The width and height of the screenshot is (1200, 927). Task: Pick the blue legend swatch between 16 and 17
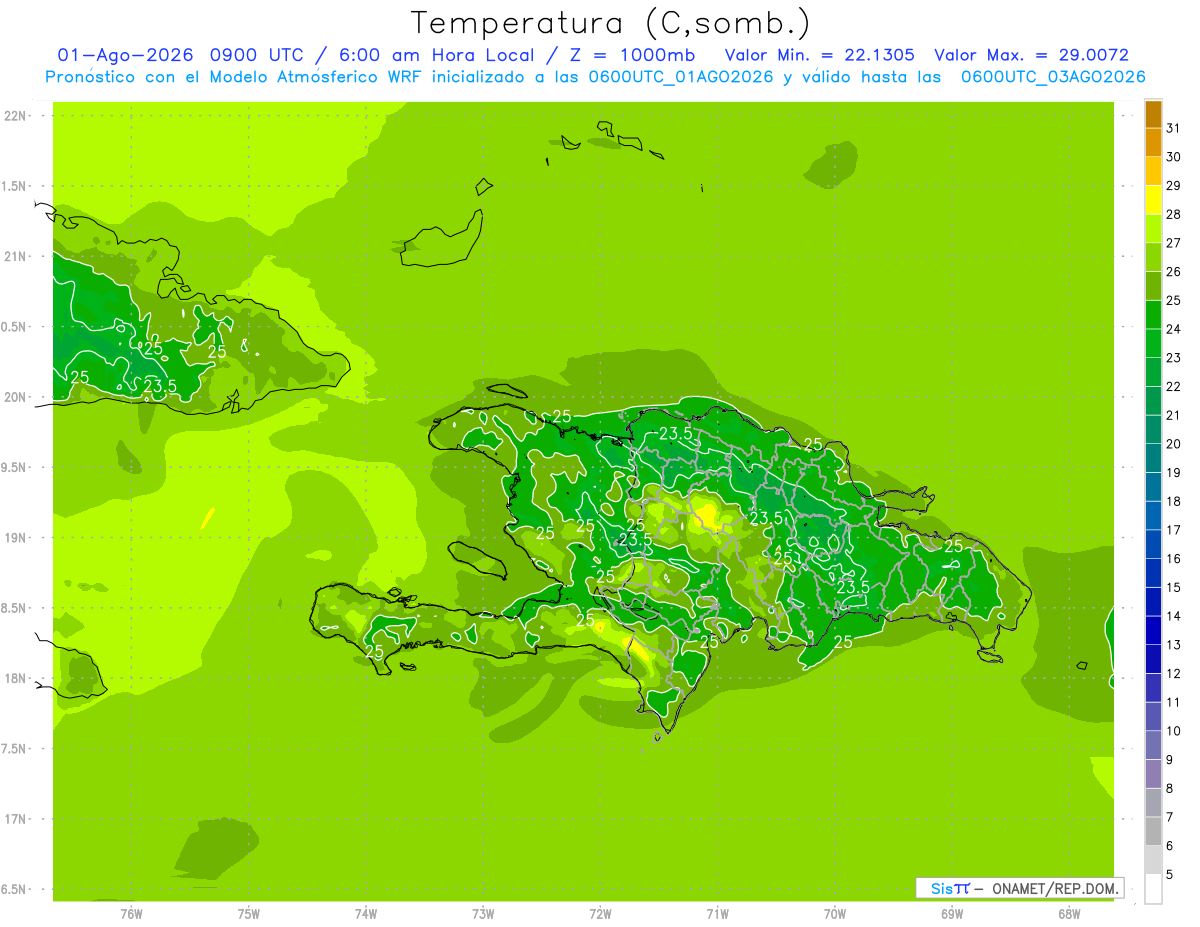[x=1153, y=544]
